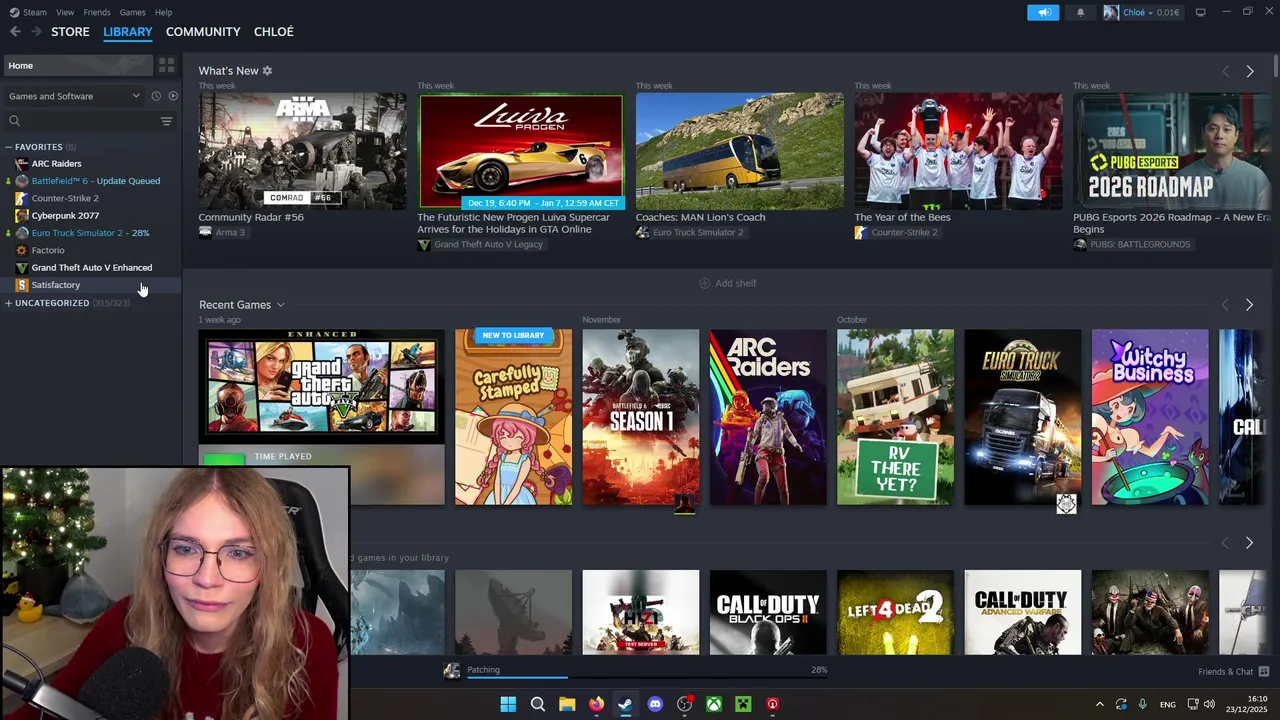This screenshot has width=1280, height=720.
Task: Open Left 4 Dead 2 game cover
Action: 895,612
